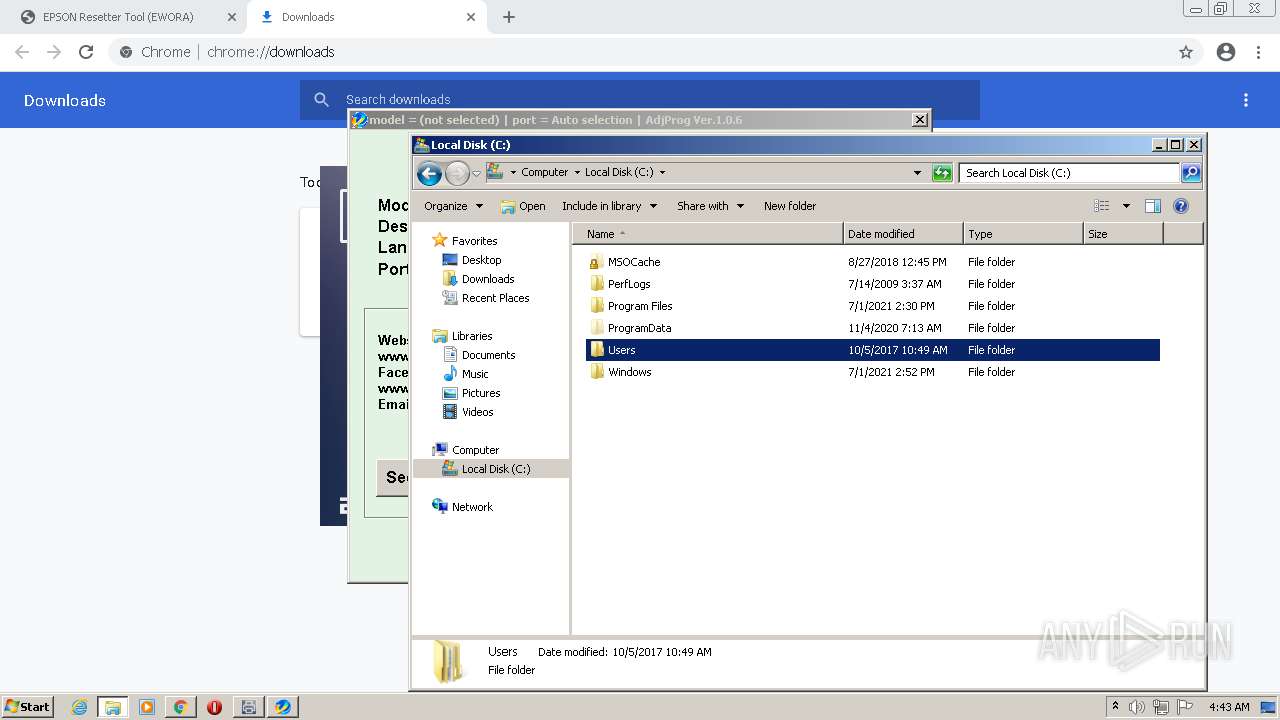This screenshot has width=1280, height=720.
Task: Open Chrome three-dot menu
Action: pos(1259,52)
